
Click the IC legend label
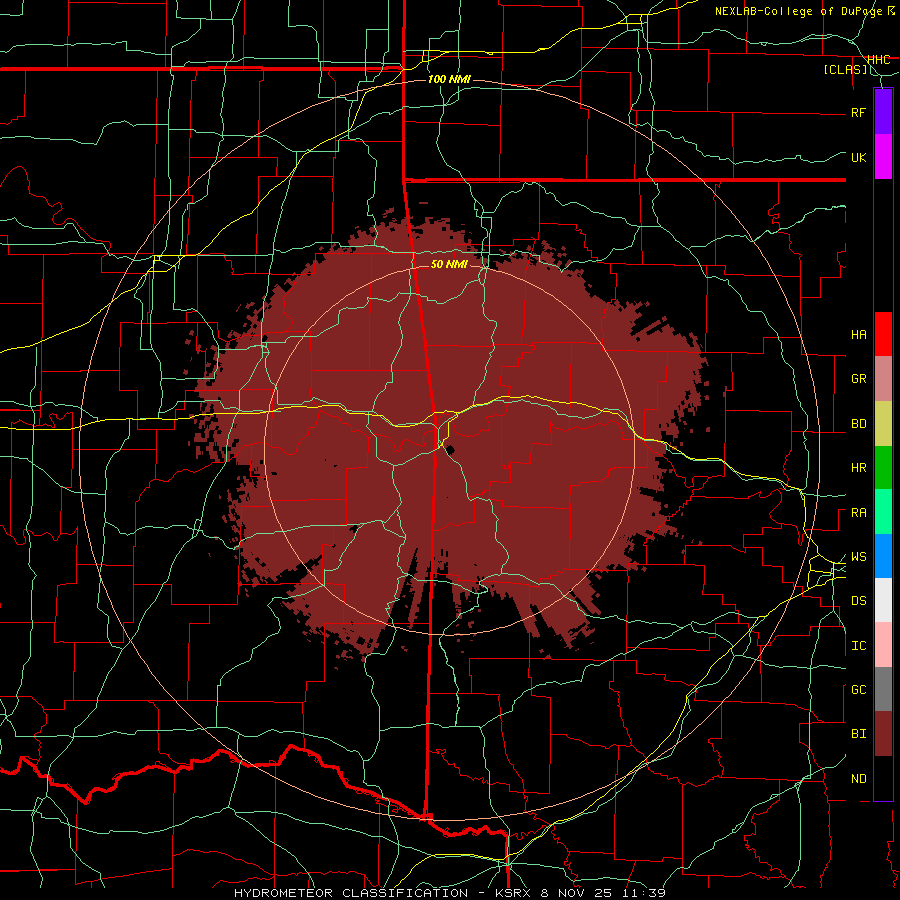click(x=858, y=646)
